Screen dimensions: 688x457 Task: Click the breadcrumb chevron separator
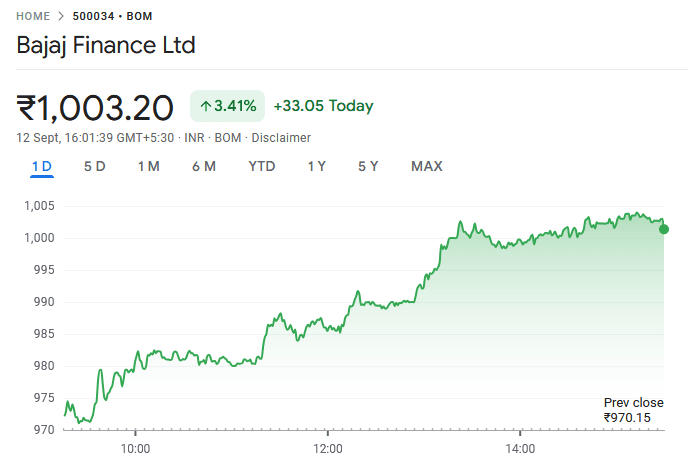[63, 17]
